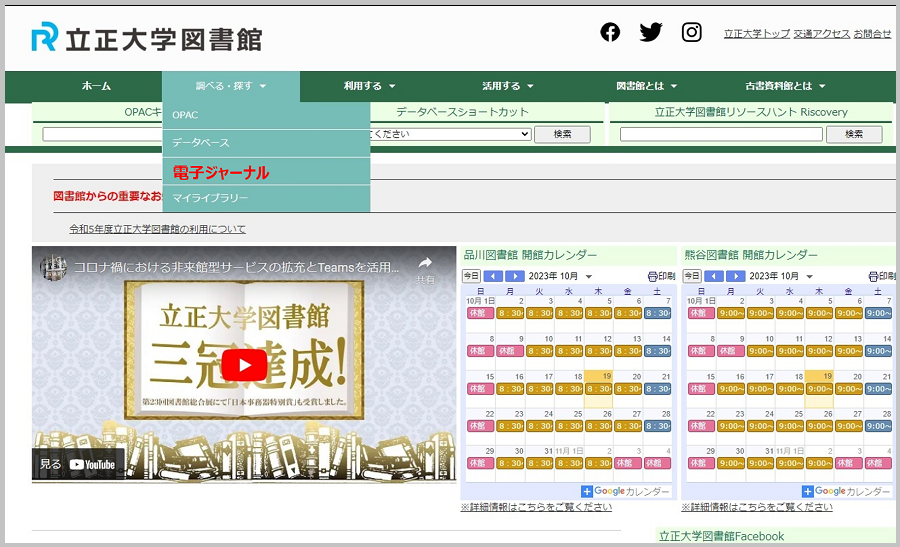This screenshot has height=547, width=900.
Task: Click the Riscovery search input field
Action: point(713,134)
